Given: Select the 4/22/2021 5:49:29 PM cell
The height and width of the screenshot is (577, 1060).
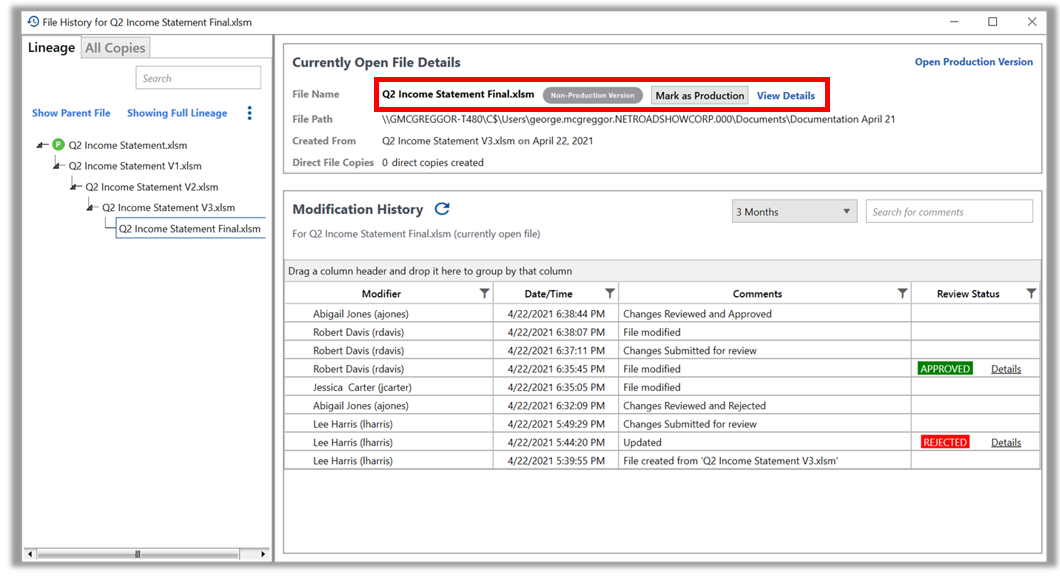Looking at the screenshot, I should tap(556, 424).
